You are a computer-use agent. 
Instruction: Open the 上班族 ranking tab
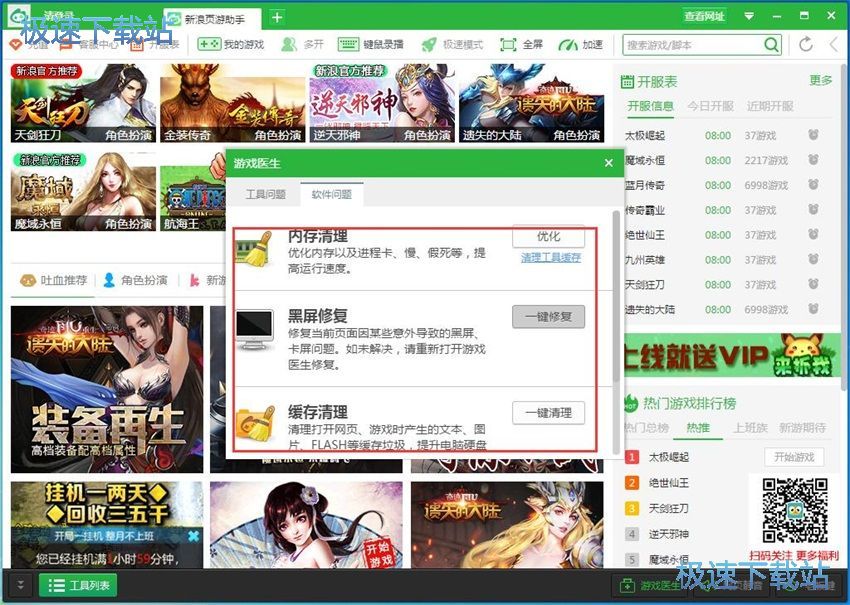pyautogui.click(x=750, y=428)
